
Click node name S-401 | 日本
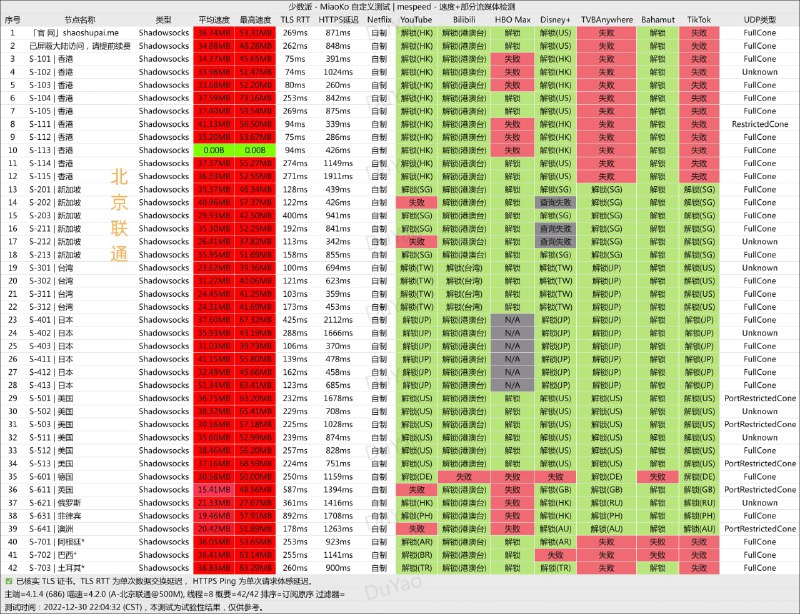(51, 320)
